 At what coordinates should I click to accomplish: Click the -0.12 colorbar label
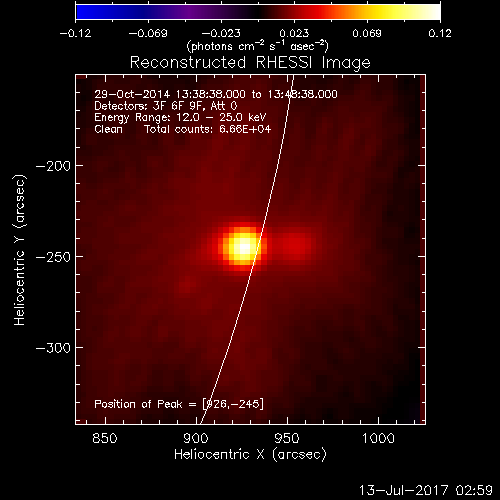(x=75, y=33)
